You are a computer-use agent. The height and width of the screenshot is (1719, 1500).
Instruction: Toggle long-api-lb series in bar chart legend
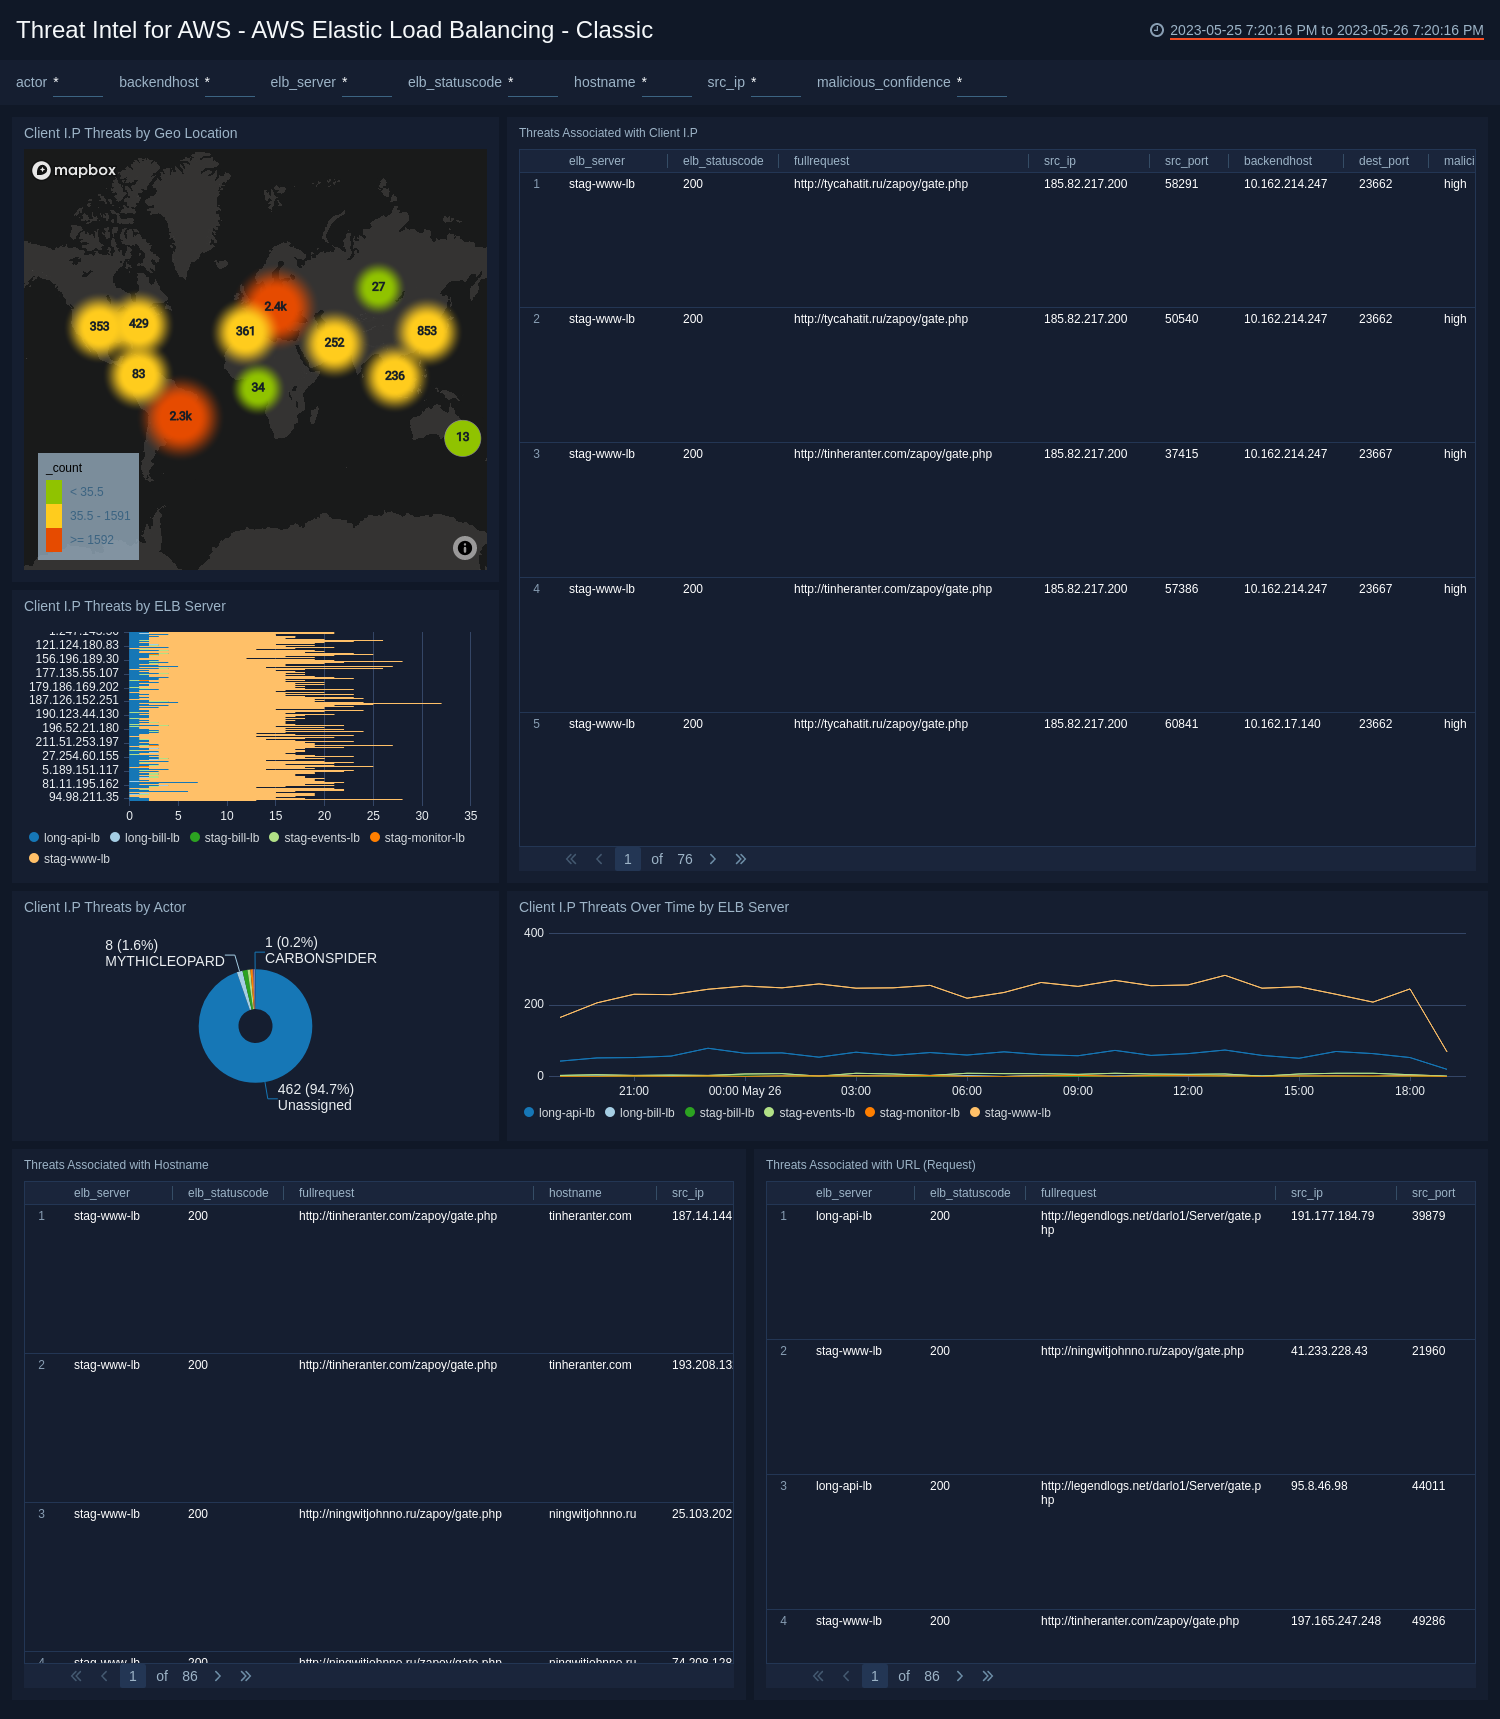click(65, 838)
